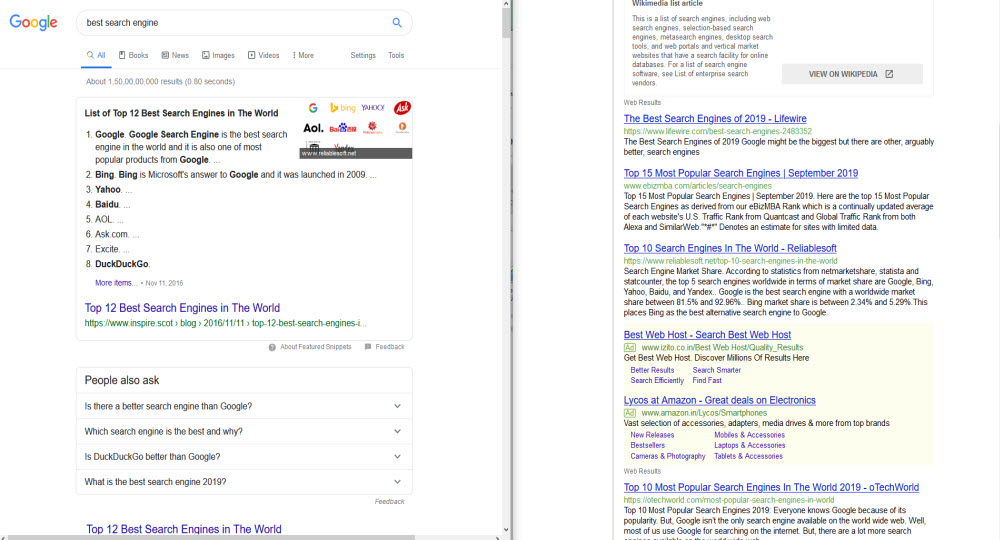Open 'Lycos at Amazon - Great deals on Electronics'
Viewport: 1000px width, 540px height.
pos(719,400)
